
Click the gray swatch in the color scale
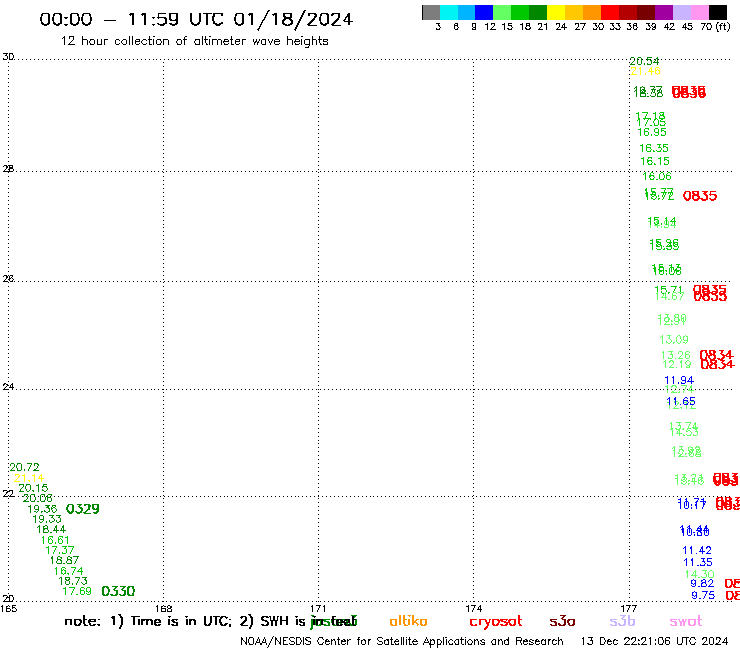[431, 12]
